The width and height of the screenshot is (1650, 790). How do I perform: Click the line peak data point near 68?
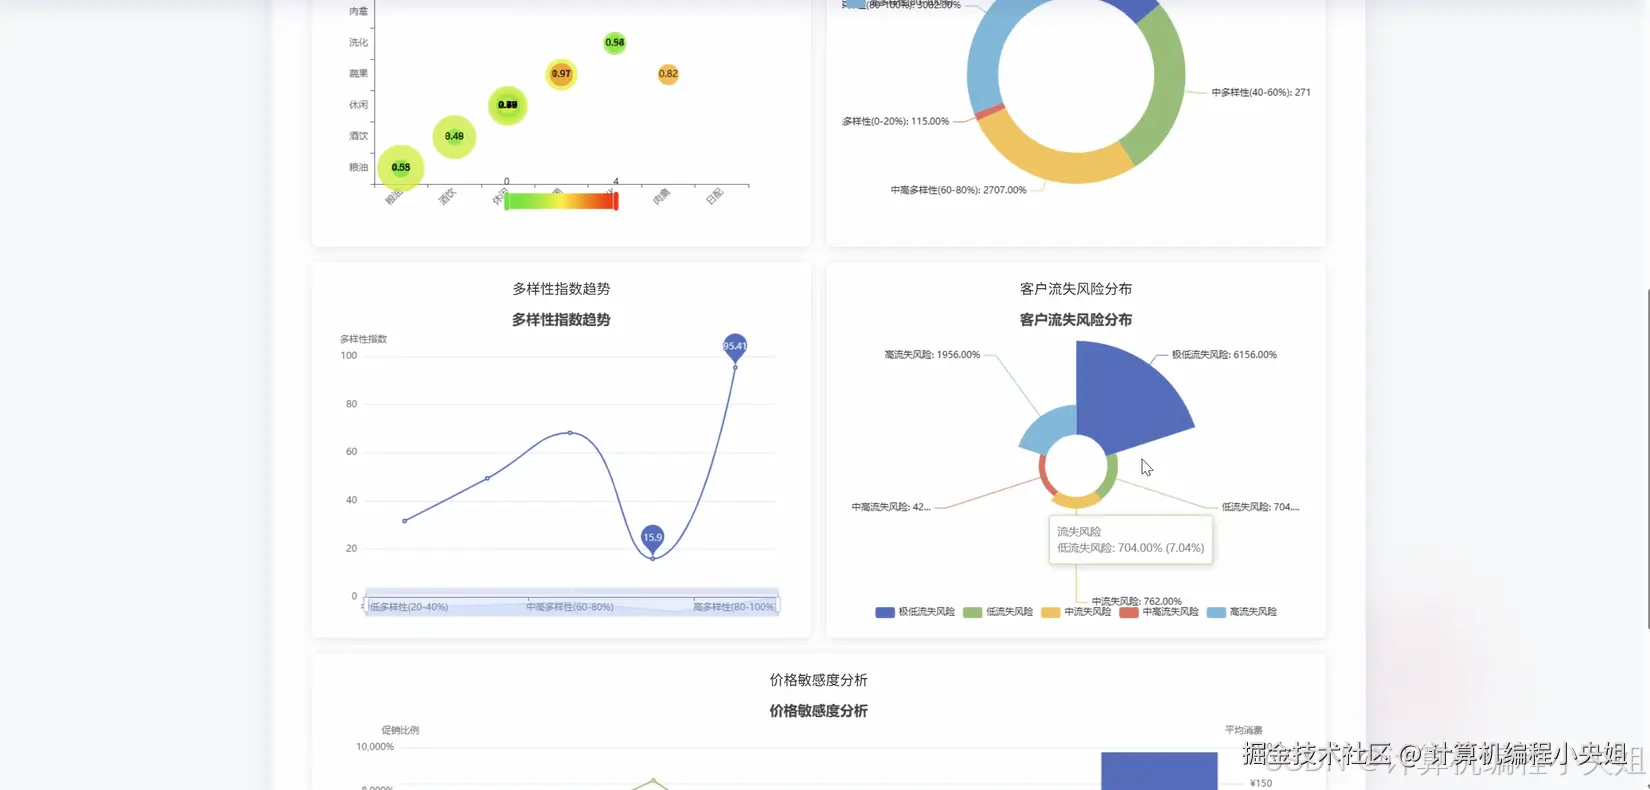[570, 433]
